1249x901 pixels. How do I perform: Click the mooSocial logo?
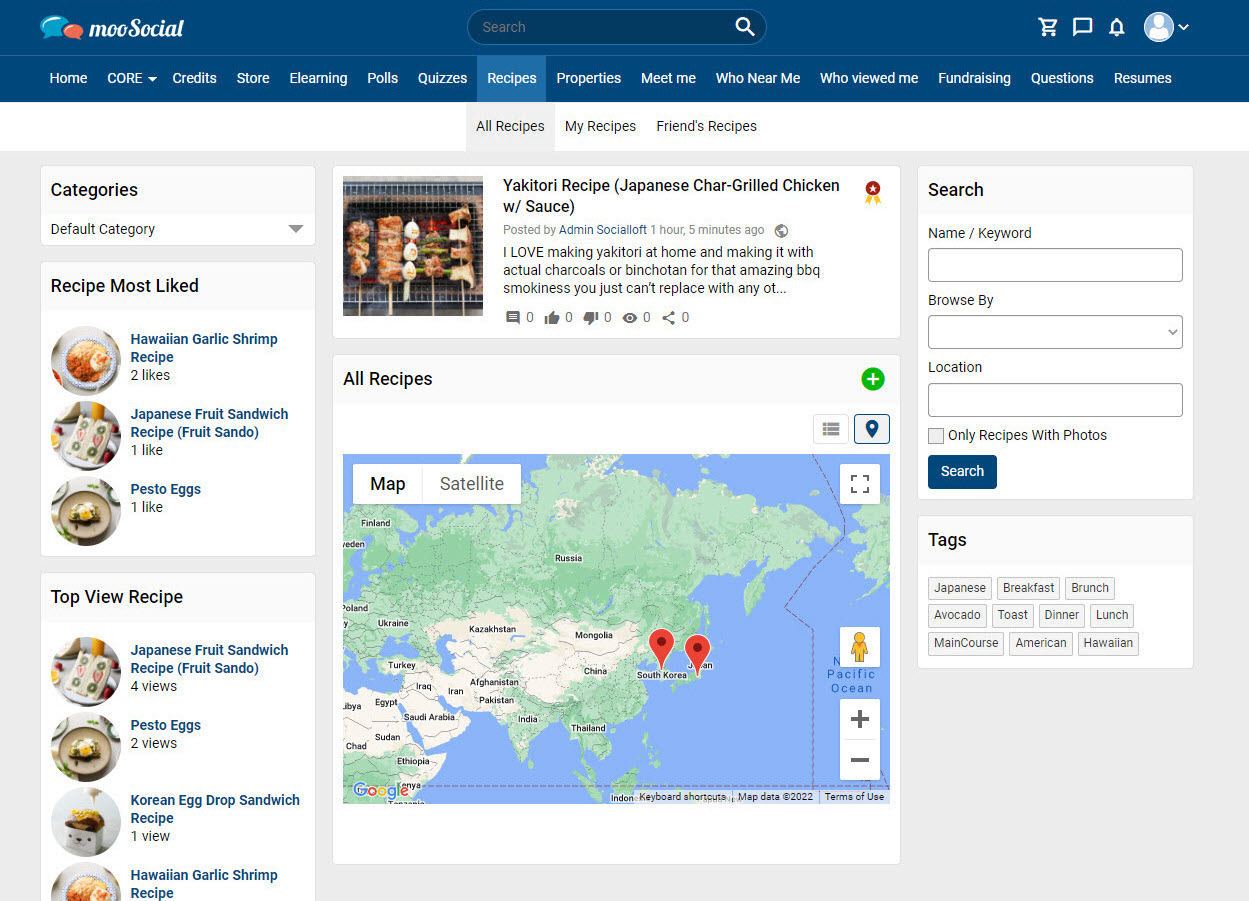point(112,27)
